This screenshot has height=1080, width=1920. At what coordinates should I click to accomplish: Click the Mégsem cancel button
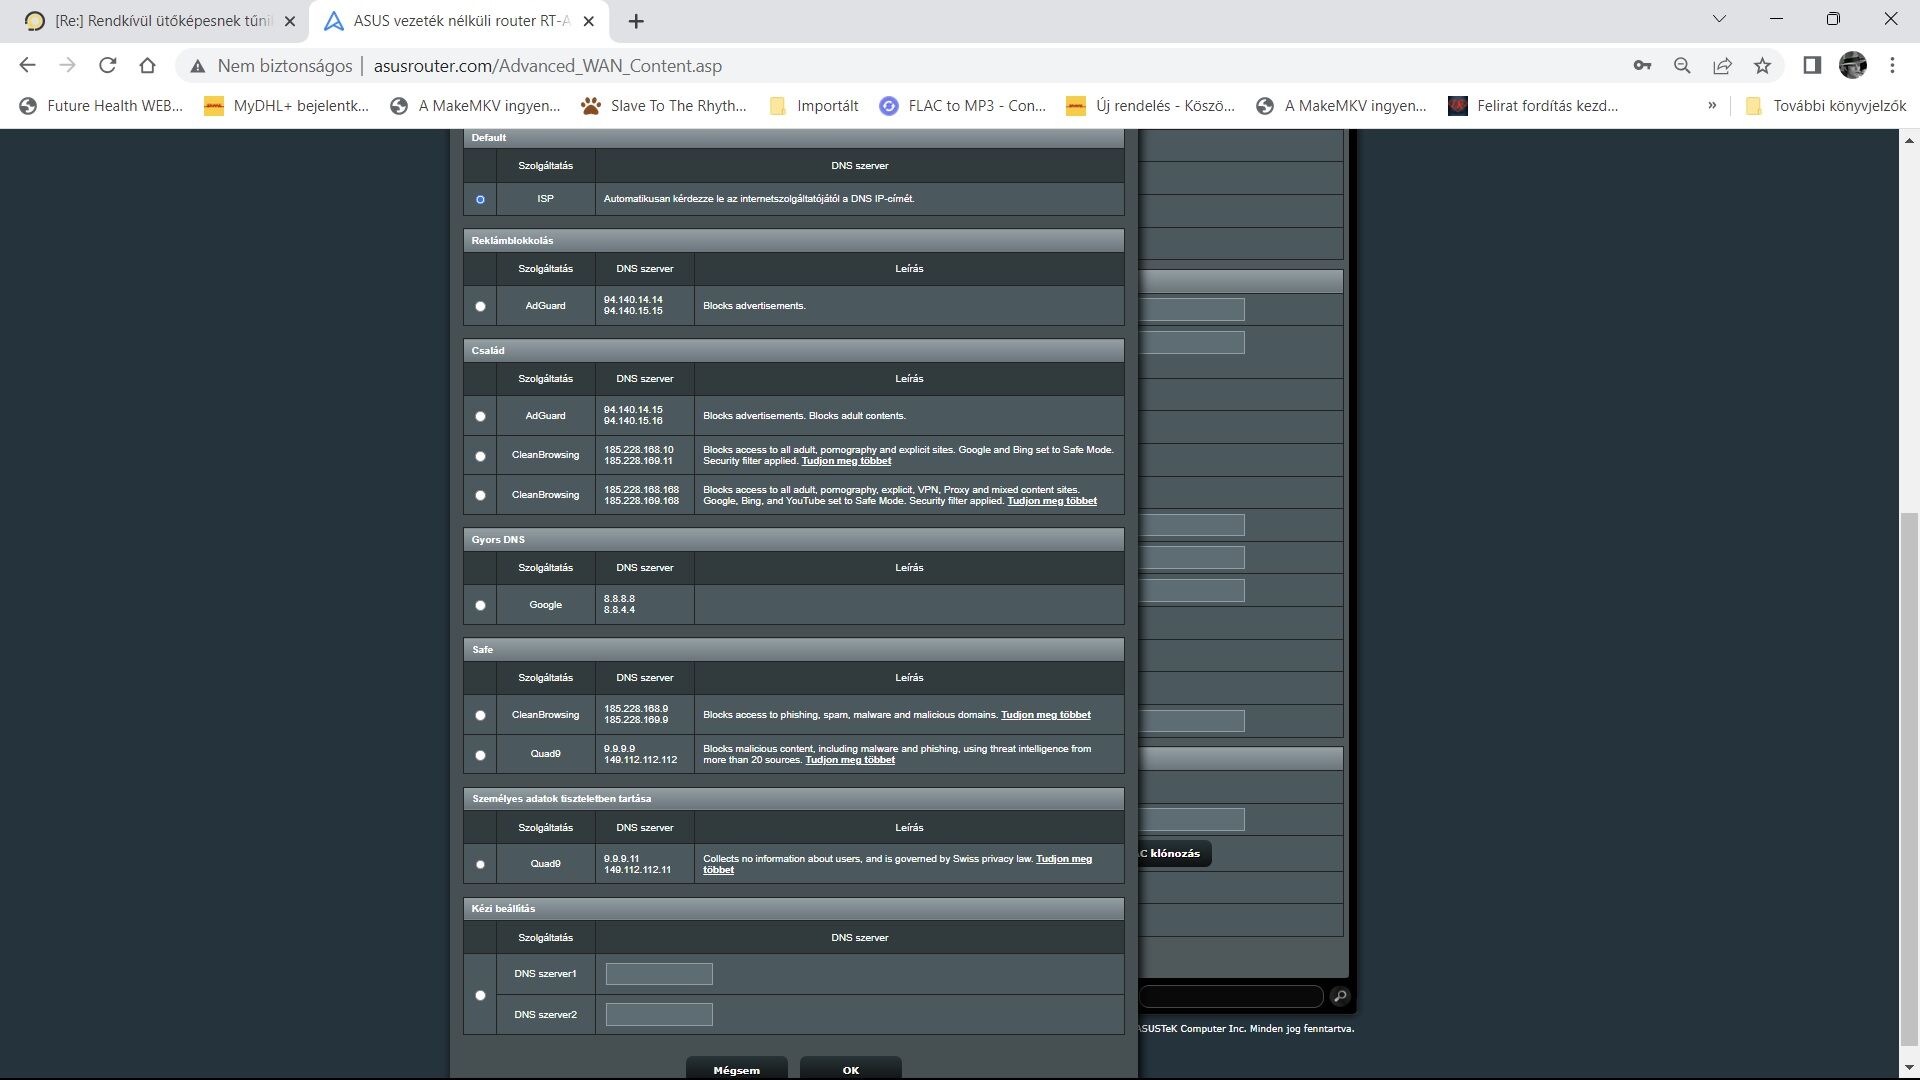click(x=737, y=1069)
